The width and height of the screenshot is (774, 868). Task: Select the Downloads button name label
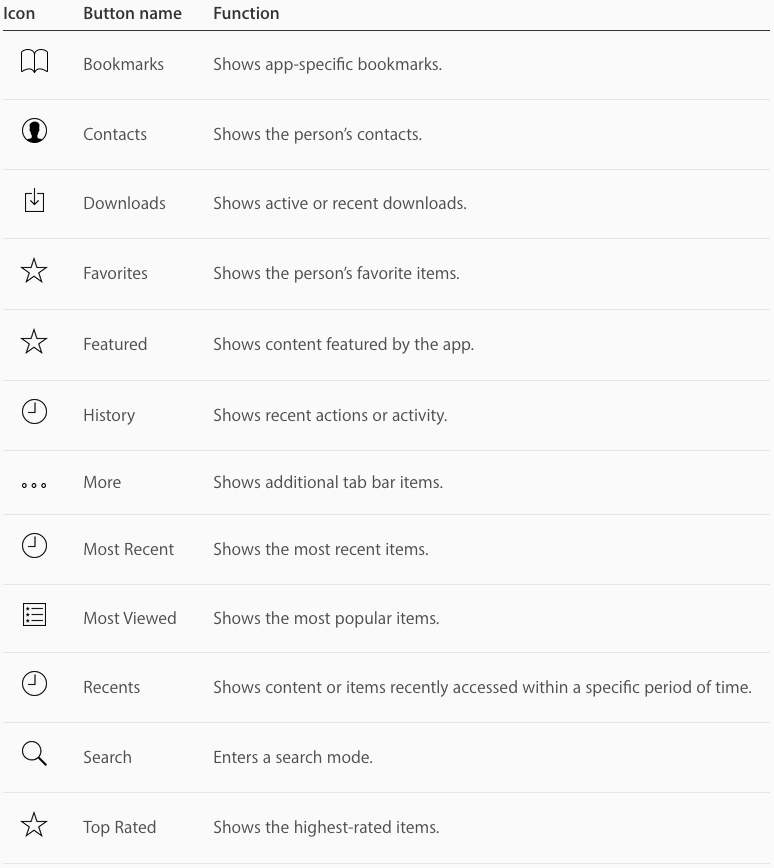125,203
